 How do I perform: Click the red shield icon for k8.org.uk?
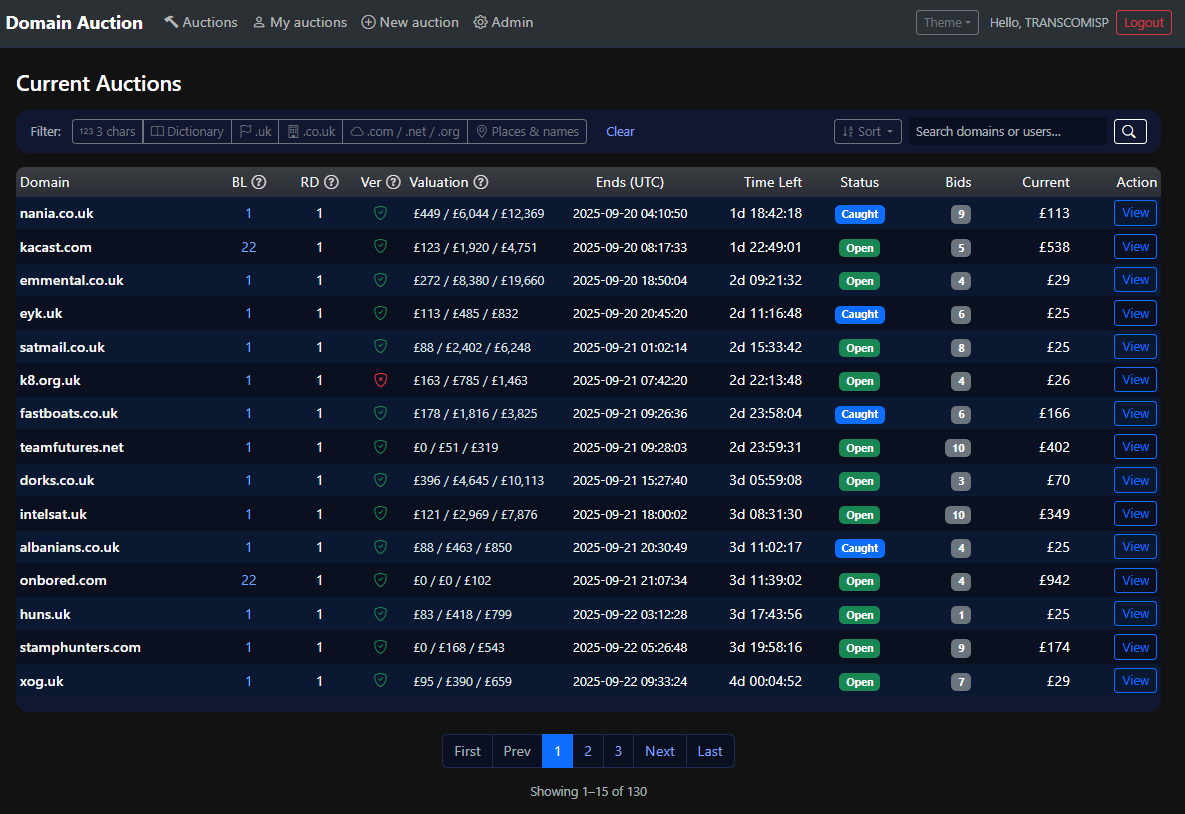(x=380, y=380)
